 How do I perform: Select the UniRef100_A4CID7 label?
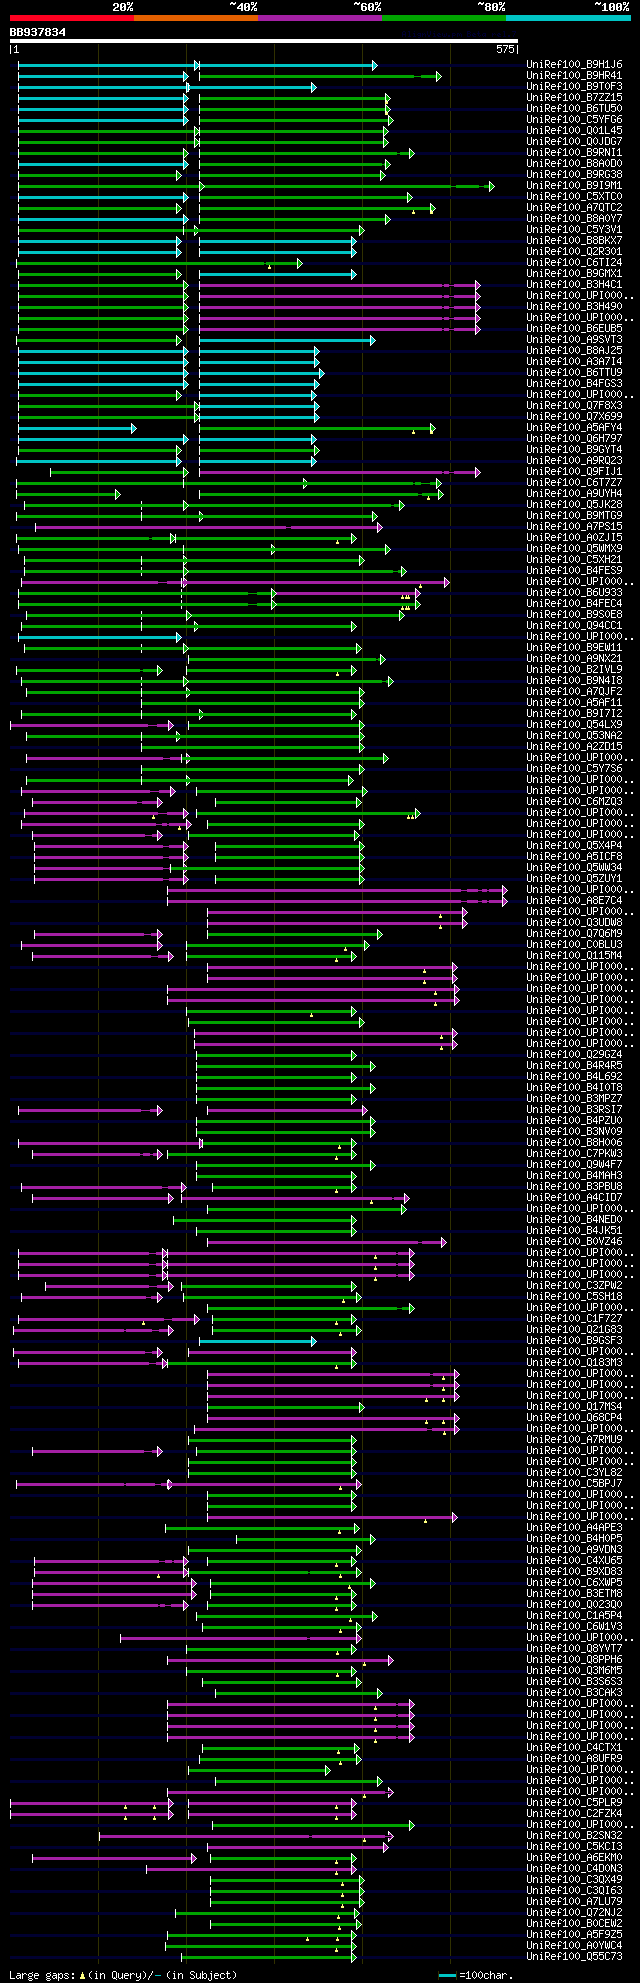574,1198
